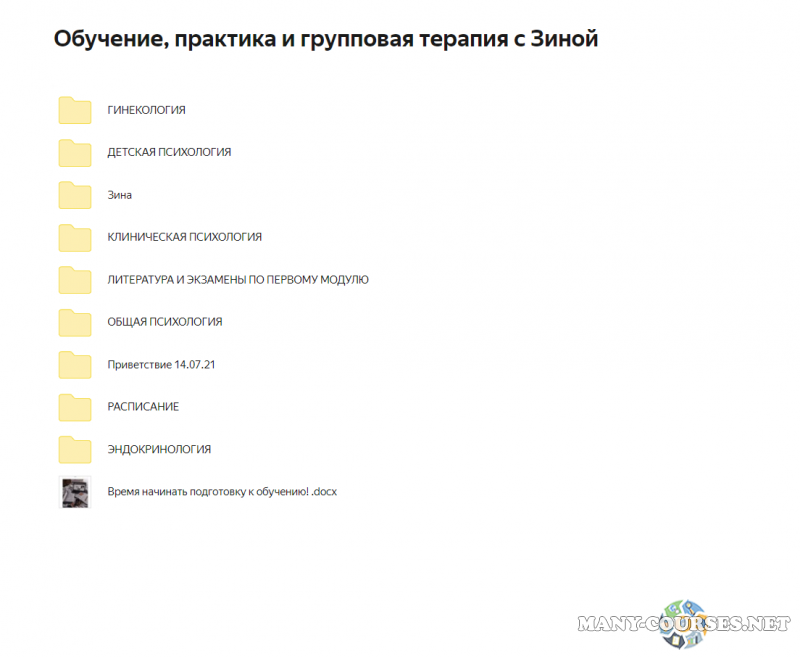Select the ОБЩАЯ ПСИХОЛОГИЯ folder name

pos(164,322)
